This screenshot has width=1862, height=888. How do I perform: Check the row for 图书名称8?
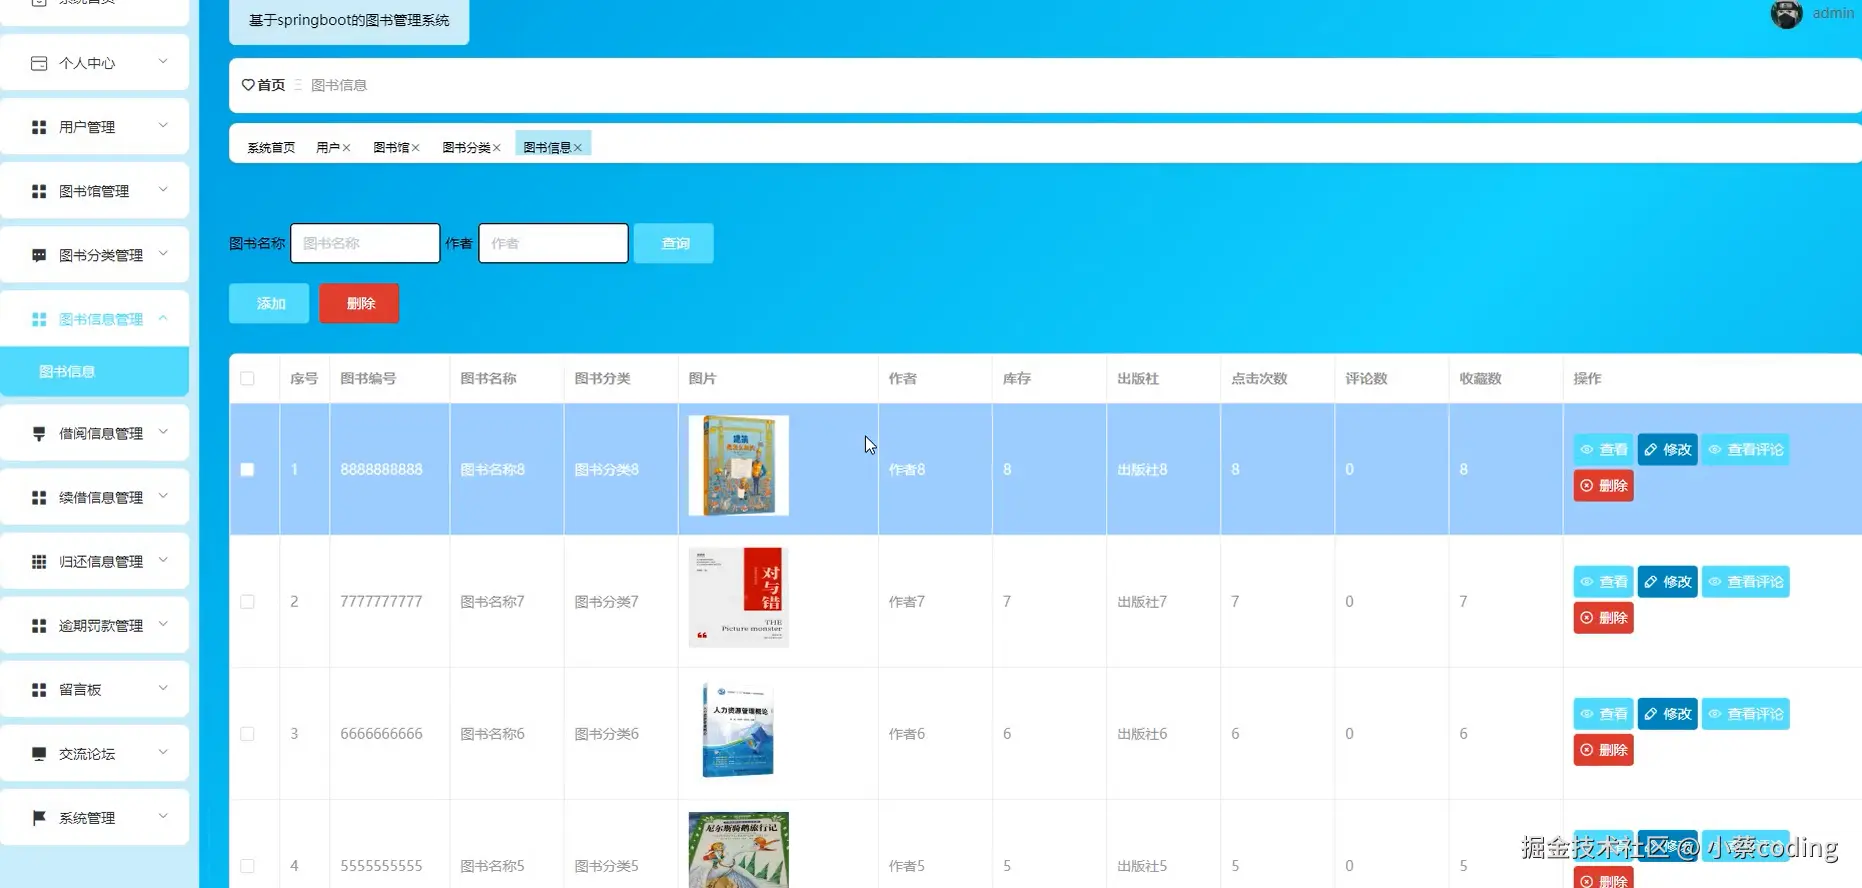click(x=247, y=469)
